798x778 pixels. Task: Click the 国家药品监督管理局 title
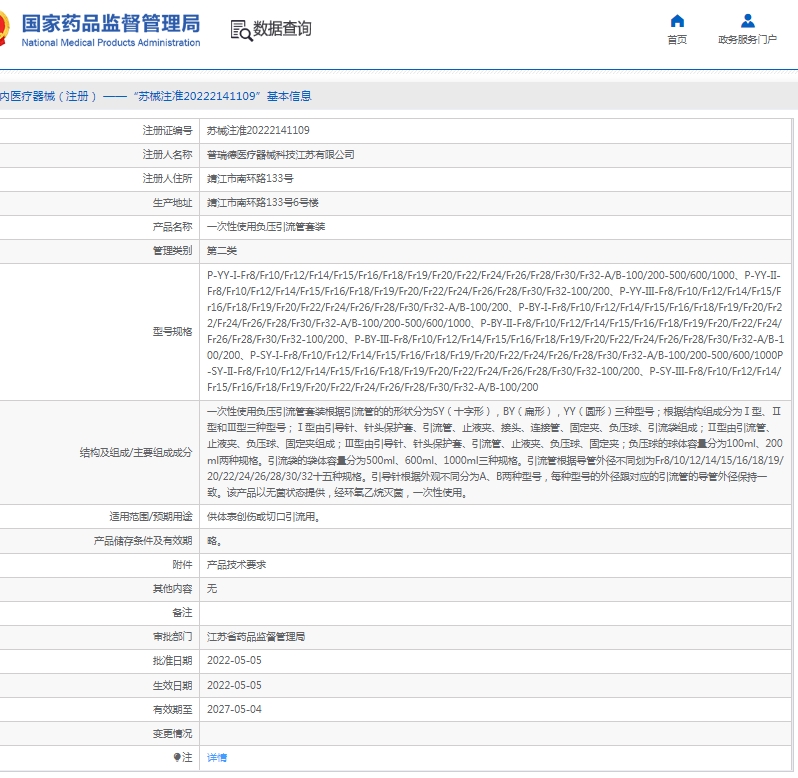click(111, 23)
